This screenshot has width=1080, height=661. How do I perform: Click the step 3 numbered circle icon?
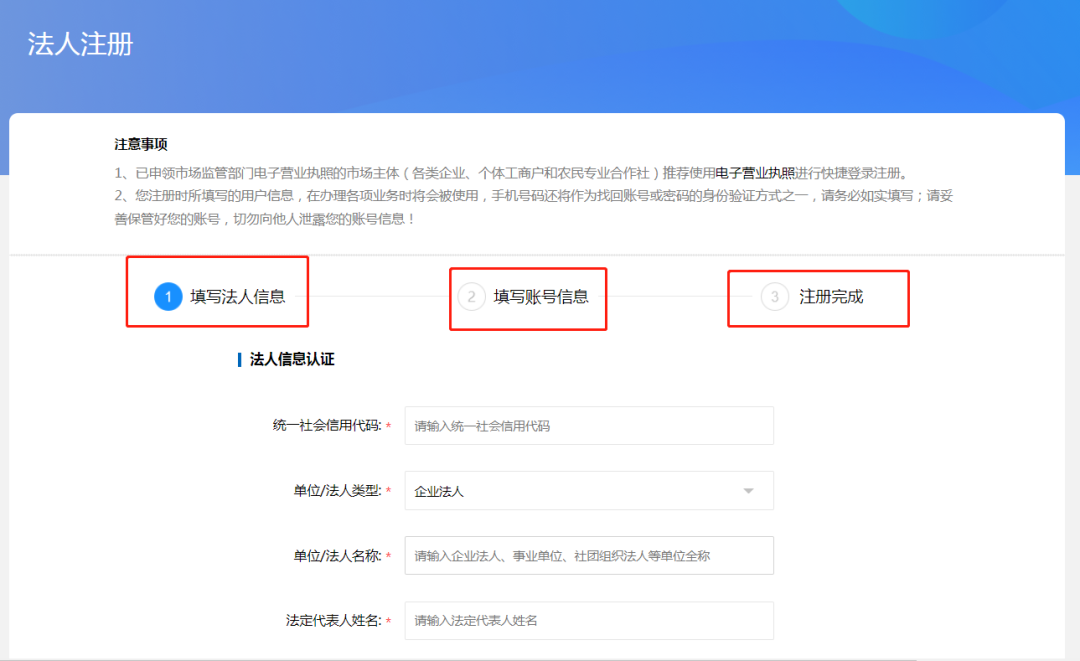775,297
